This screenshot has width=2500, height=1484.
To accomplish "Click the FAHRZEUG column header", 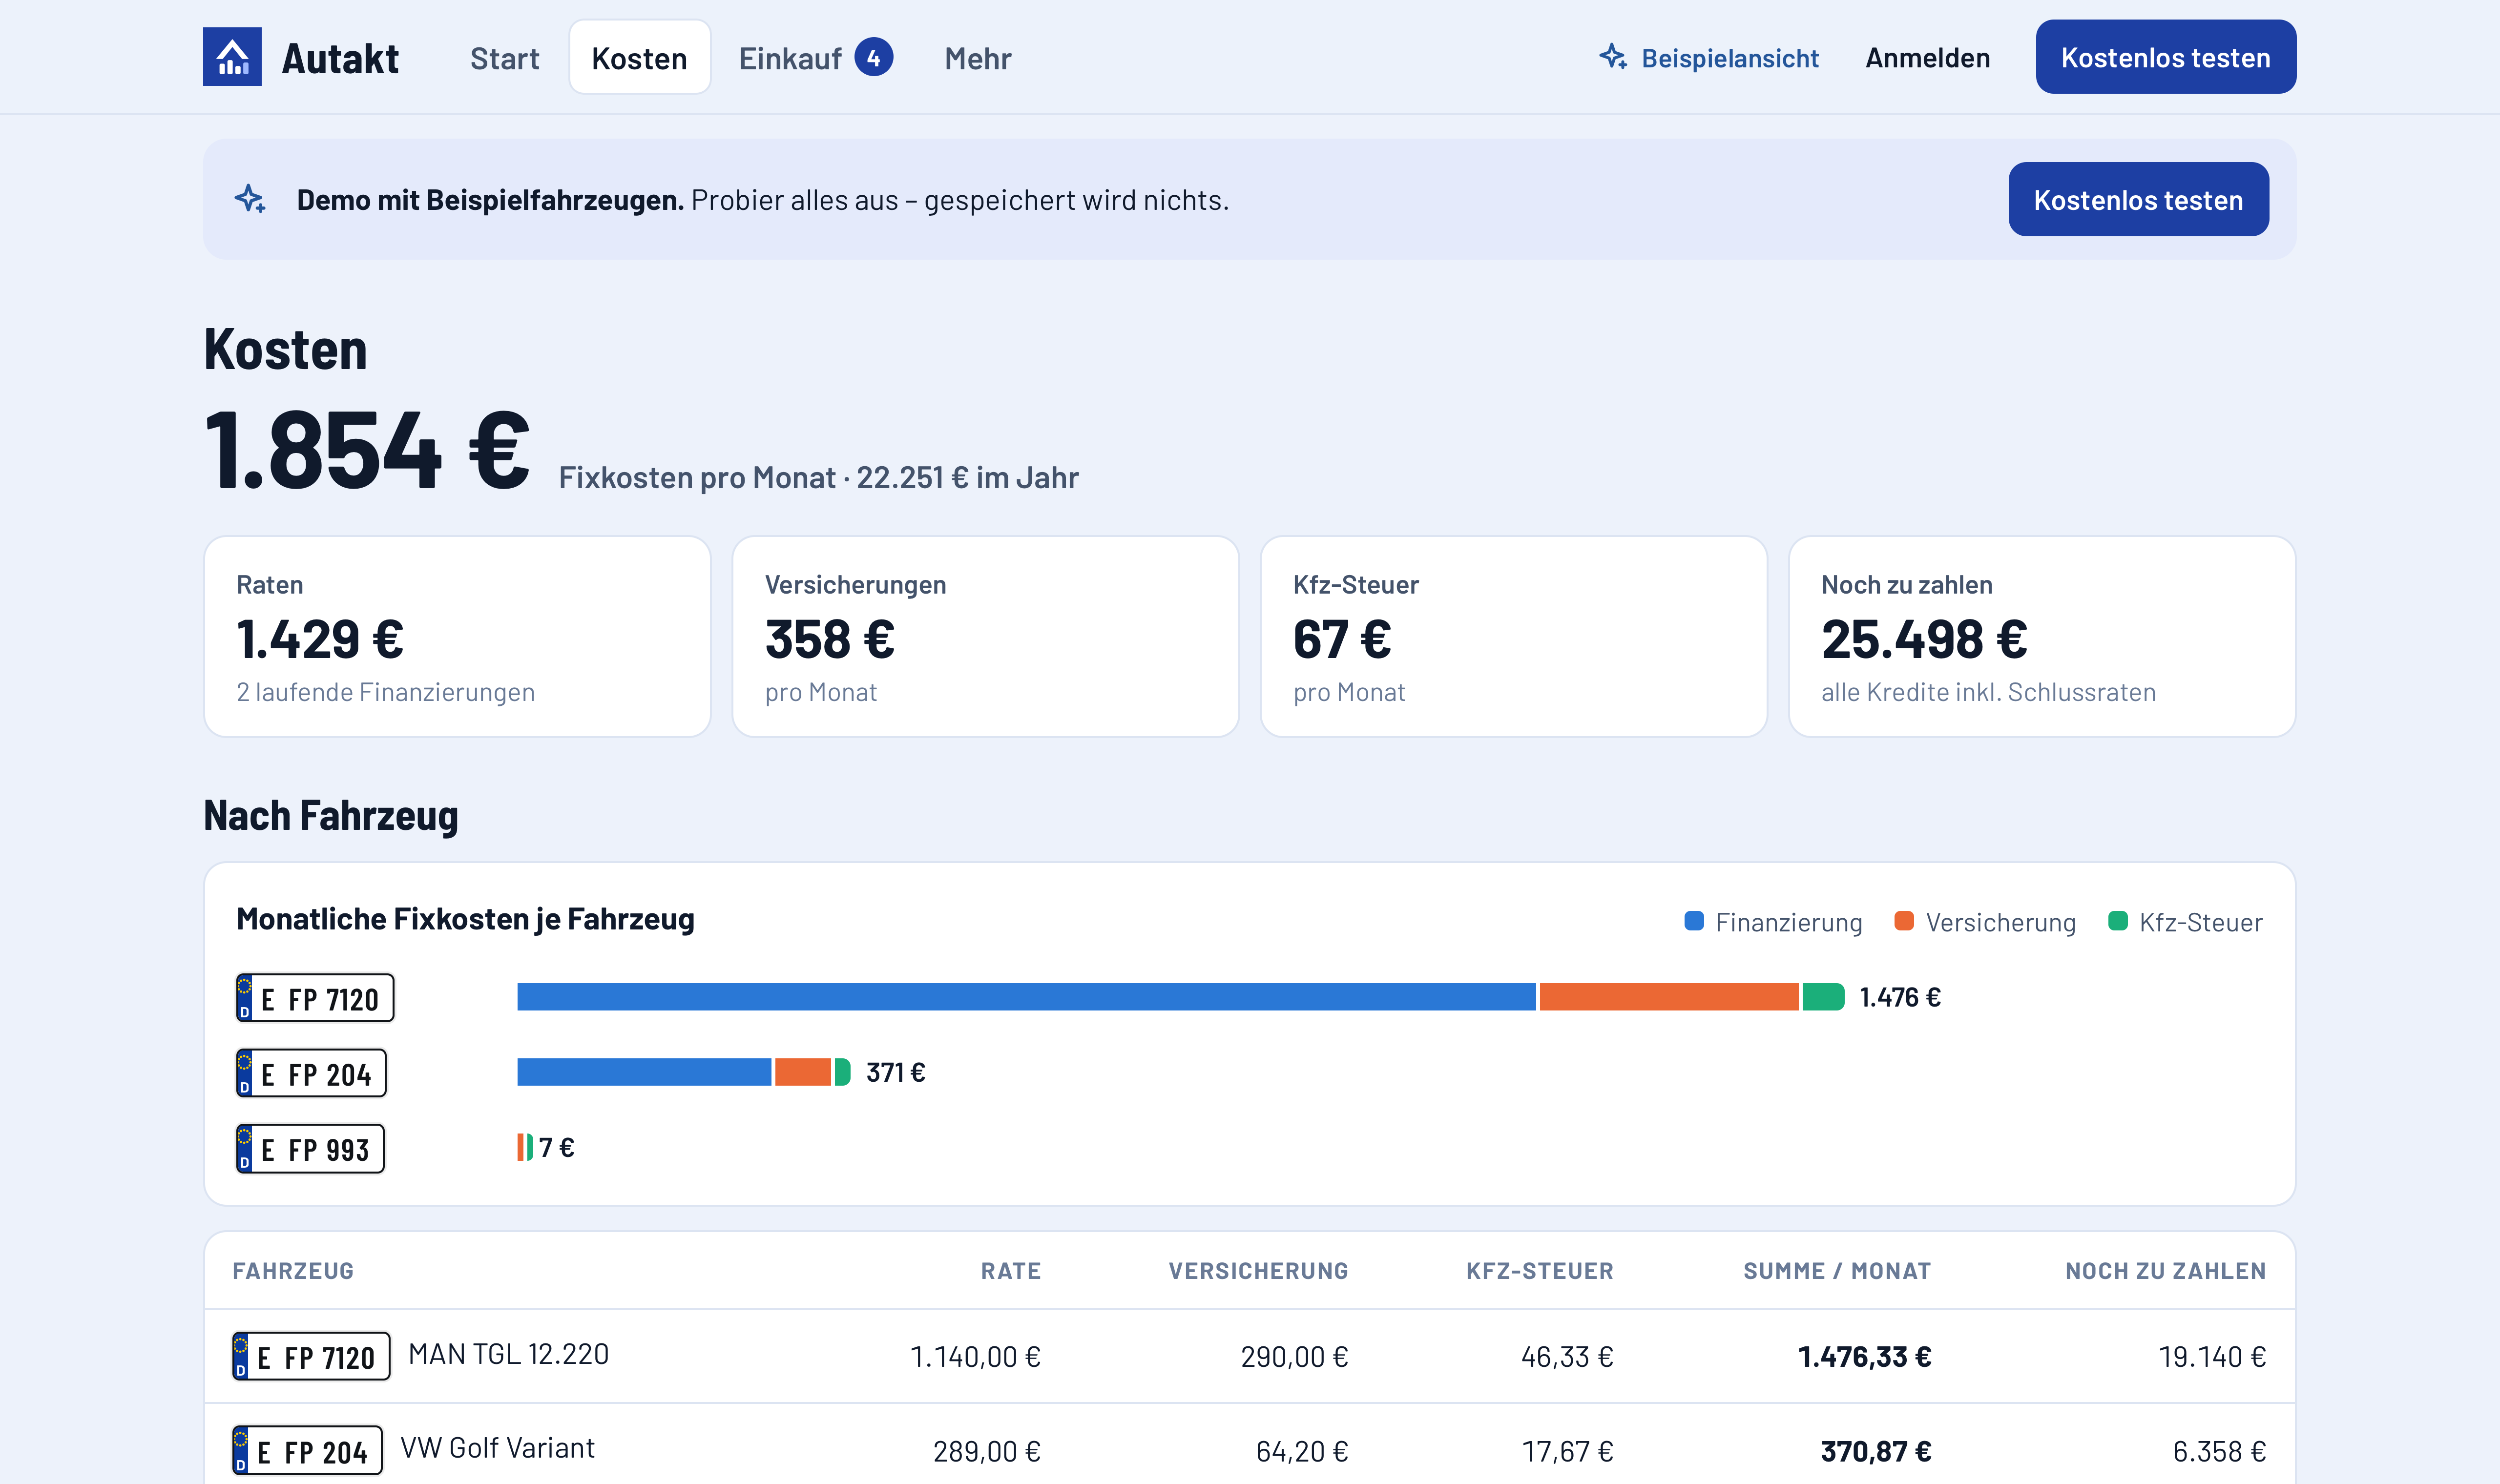I will pyautogui.click(x=293, y=1271).
